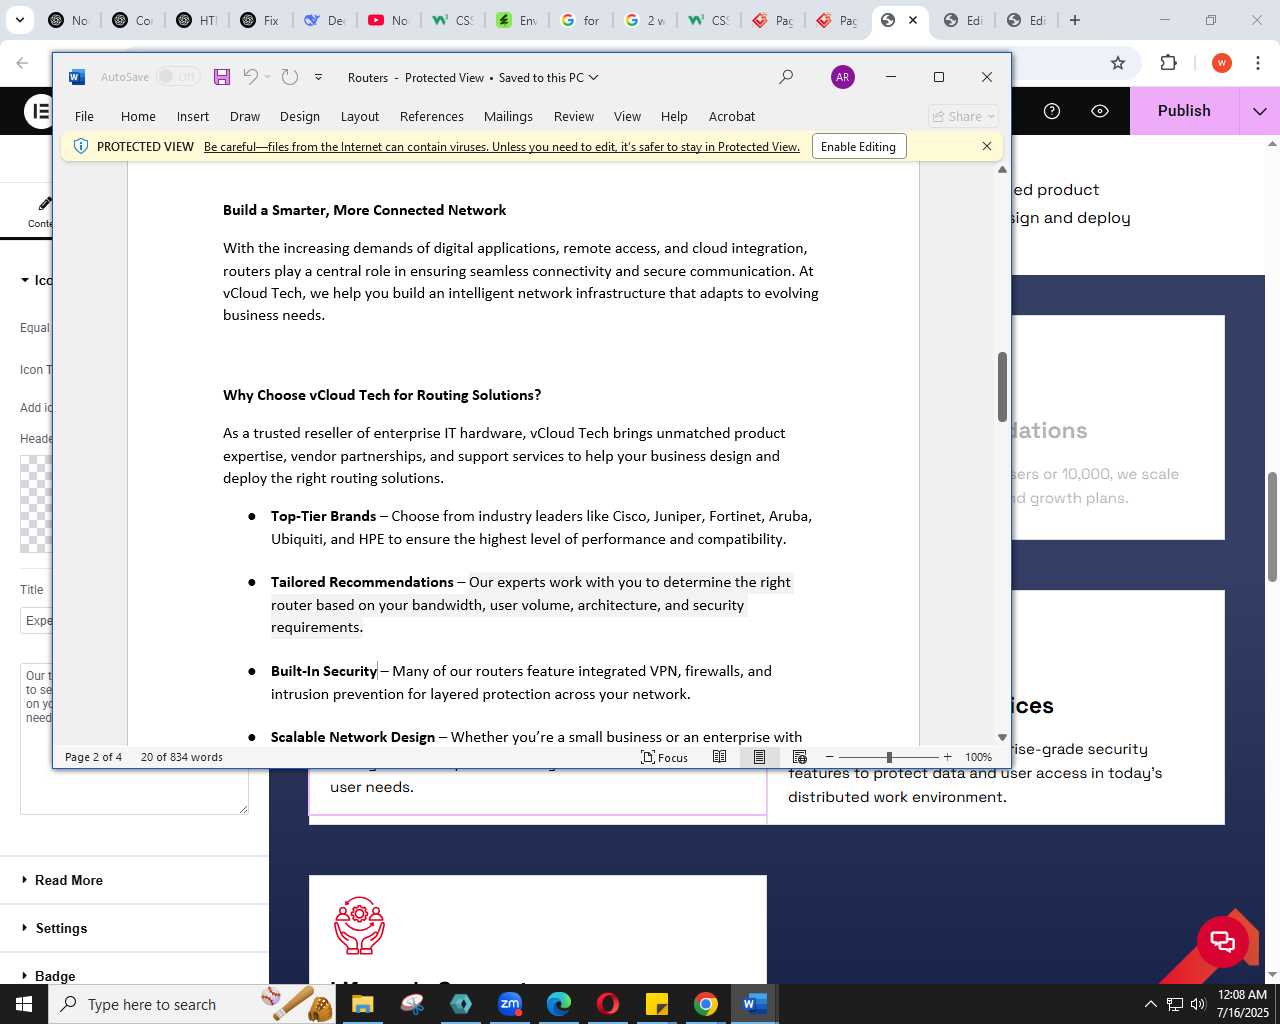The height and width of the screenshot is (1024, 1280).
Task: Open the Acrobat ribbon tab
Action: point(732,116)
